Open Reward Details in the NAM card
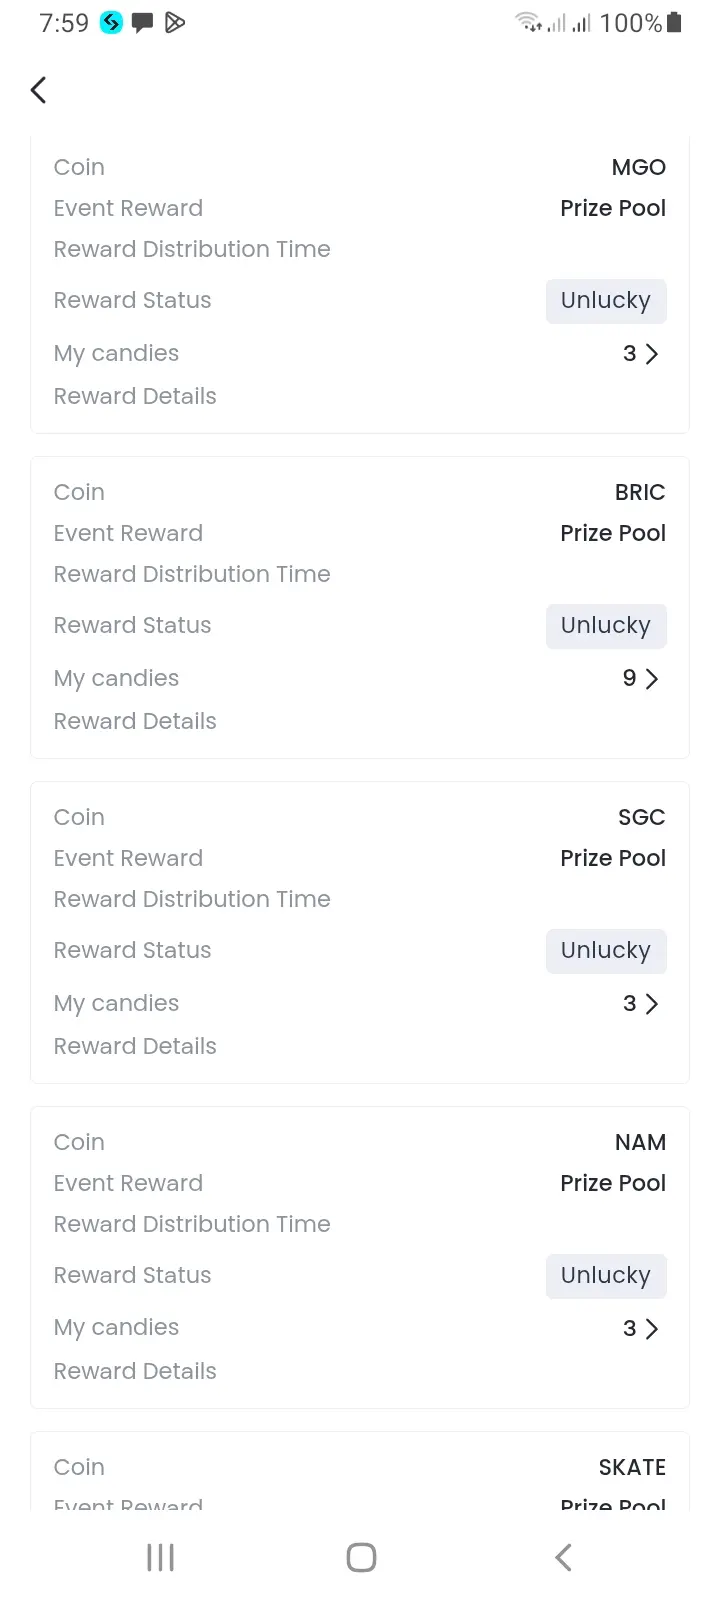Viewport: 720px width, 1600px height. click(135, 1371)
